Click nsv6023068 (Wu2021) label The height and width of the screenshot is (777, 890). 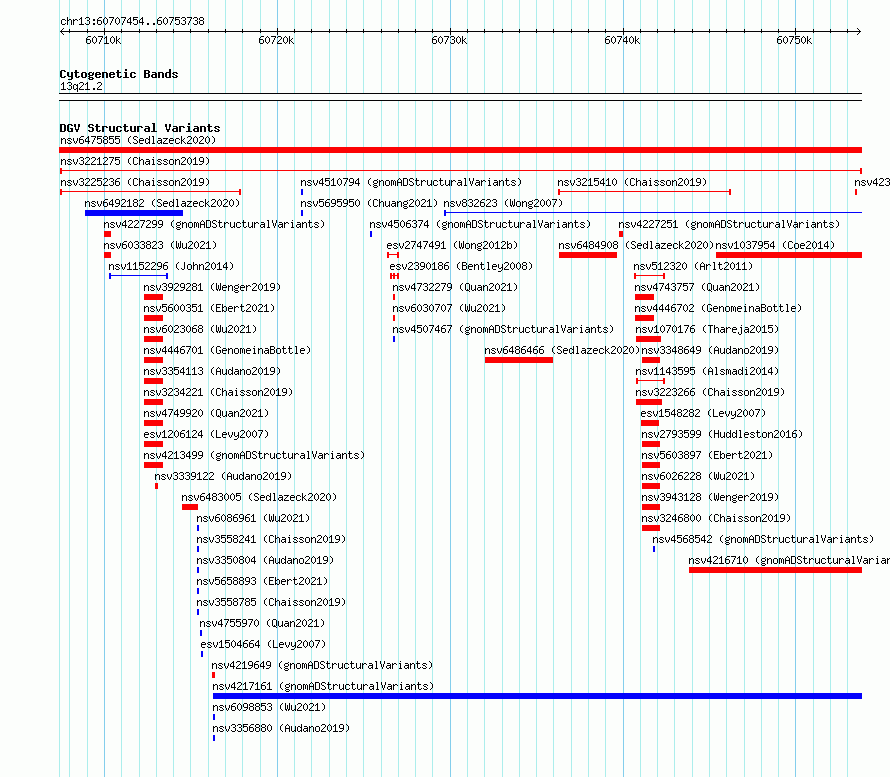point(200,329)
